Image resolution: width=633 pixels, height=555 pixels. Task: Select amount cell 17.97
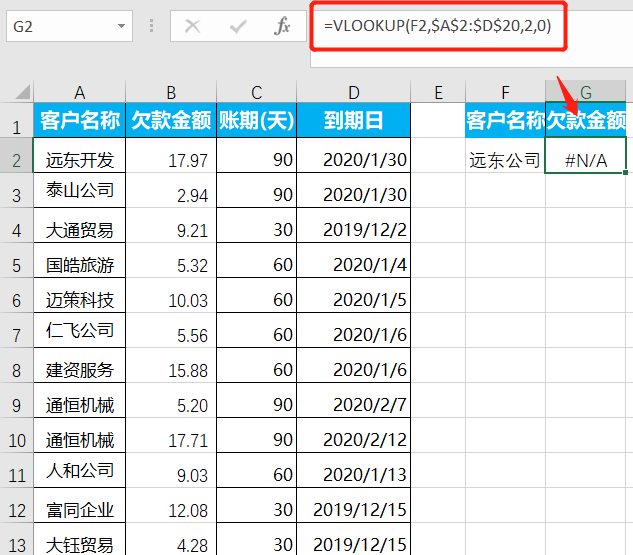[171, 155]
